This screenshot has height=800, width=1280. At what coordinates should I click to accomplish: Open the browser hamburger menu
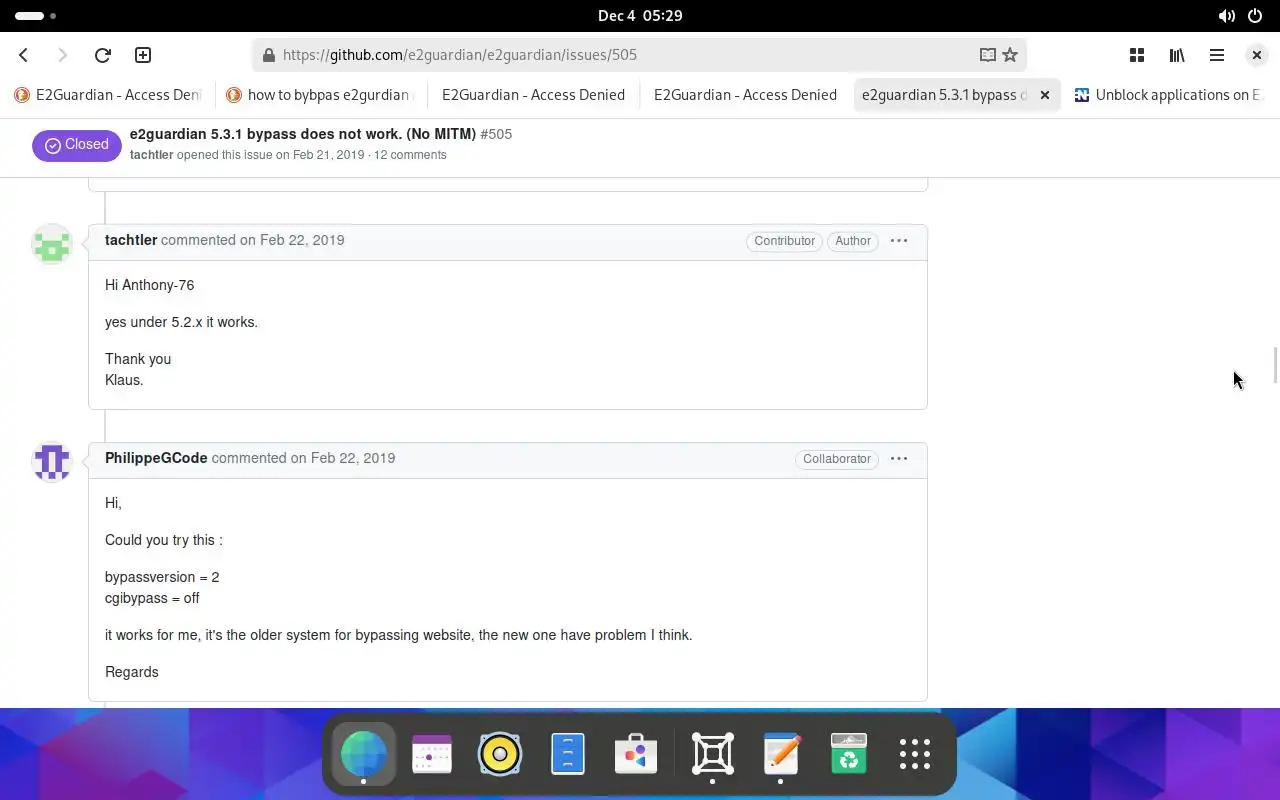point(1217,55)
